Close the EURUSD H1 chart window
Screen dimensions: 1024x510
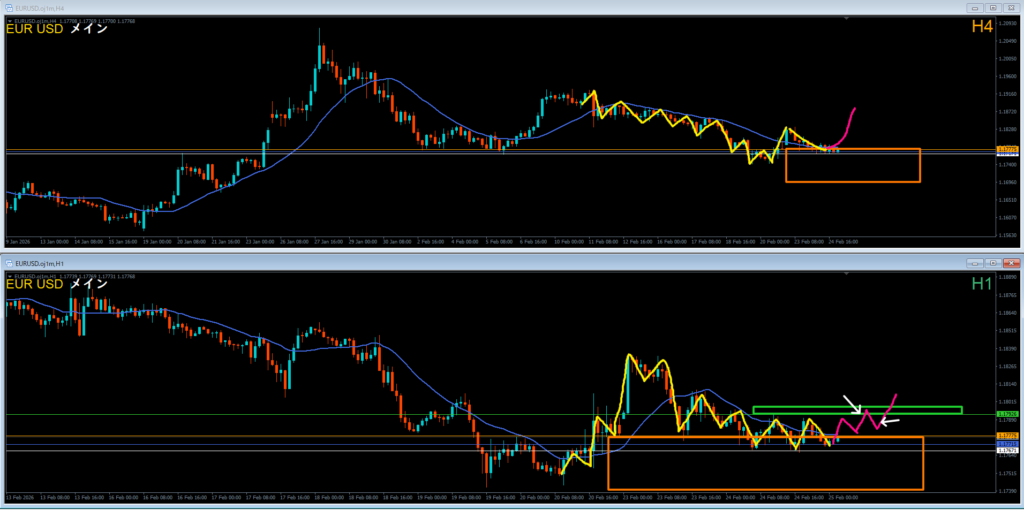tap(1010, 263)
